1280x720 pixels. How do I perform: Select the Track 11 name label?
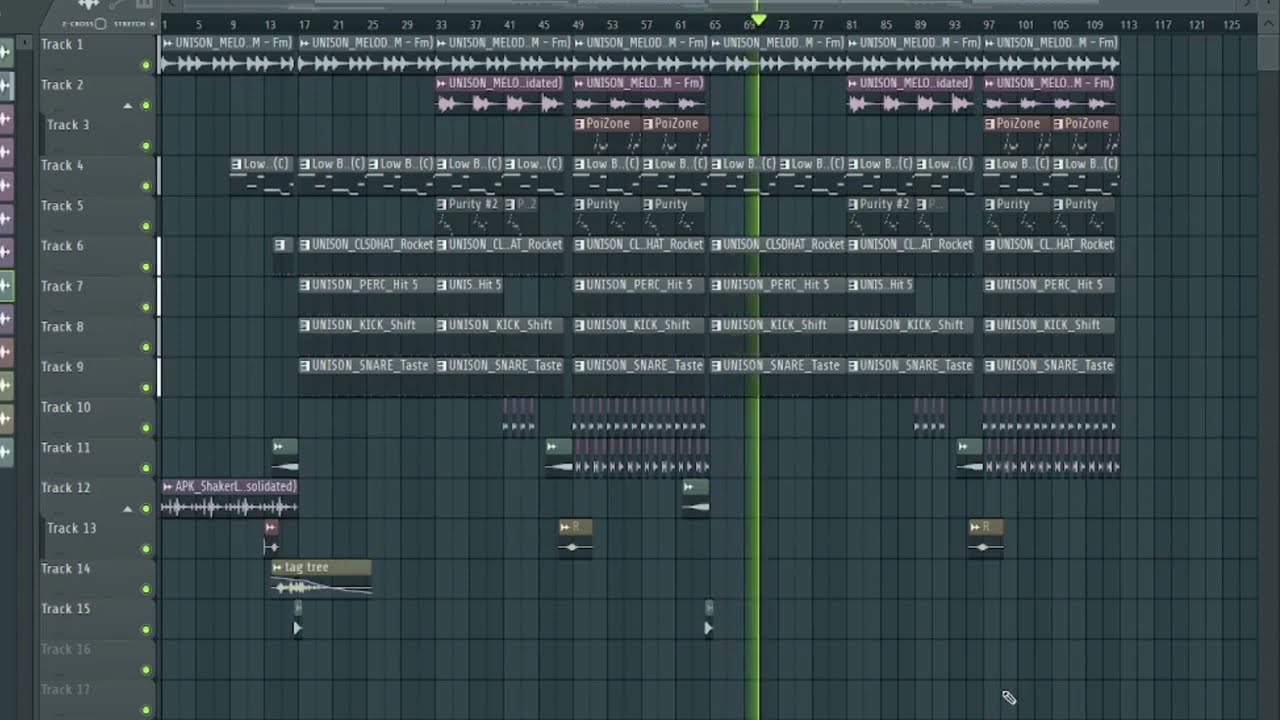click(66, 448)
